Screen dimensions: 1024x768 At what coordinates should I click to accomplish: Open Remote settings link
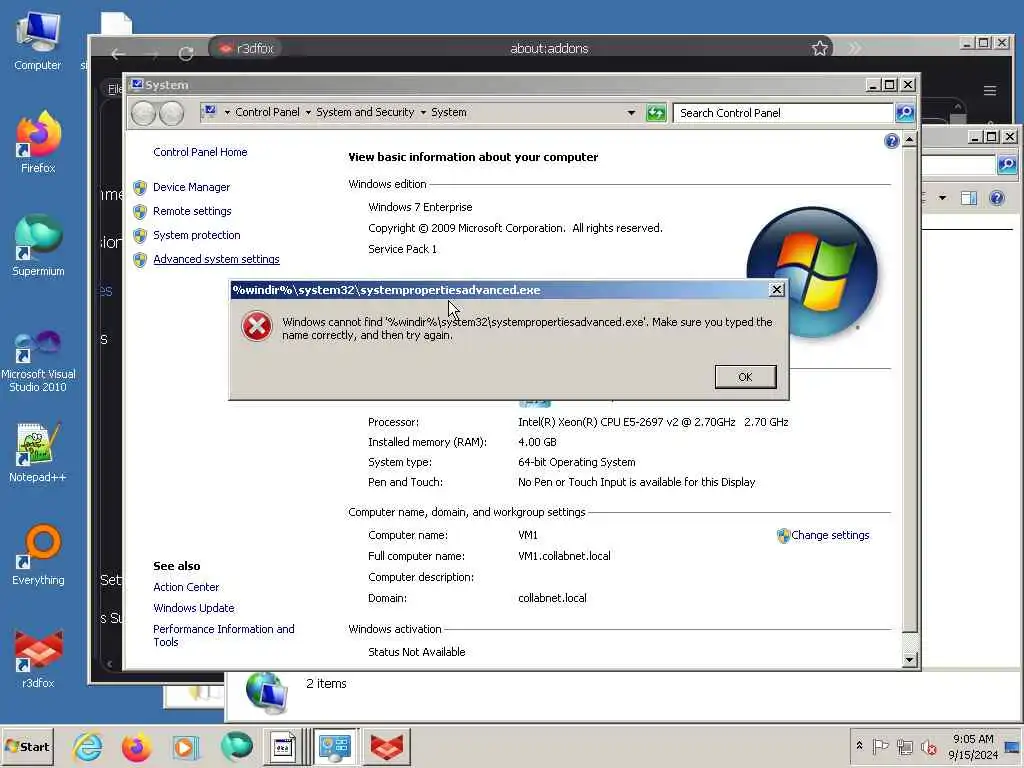tap(192, 211)
